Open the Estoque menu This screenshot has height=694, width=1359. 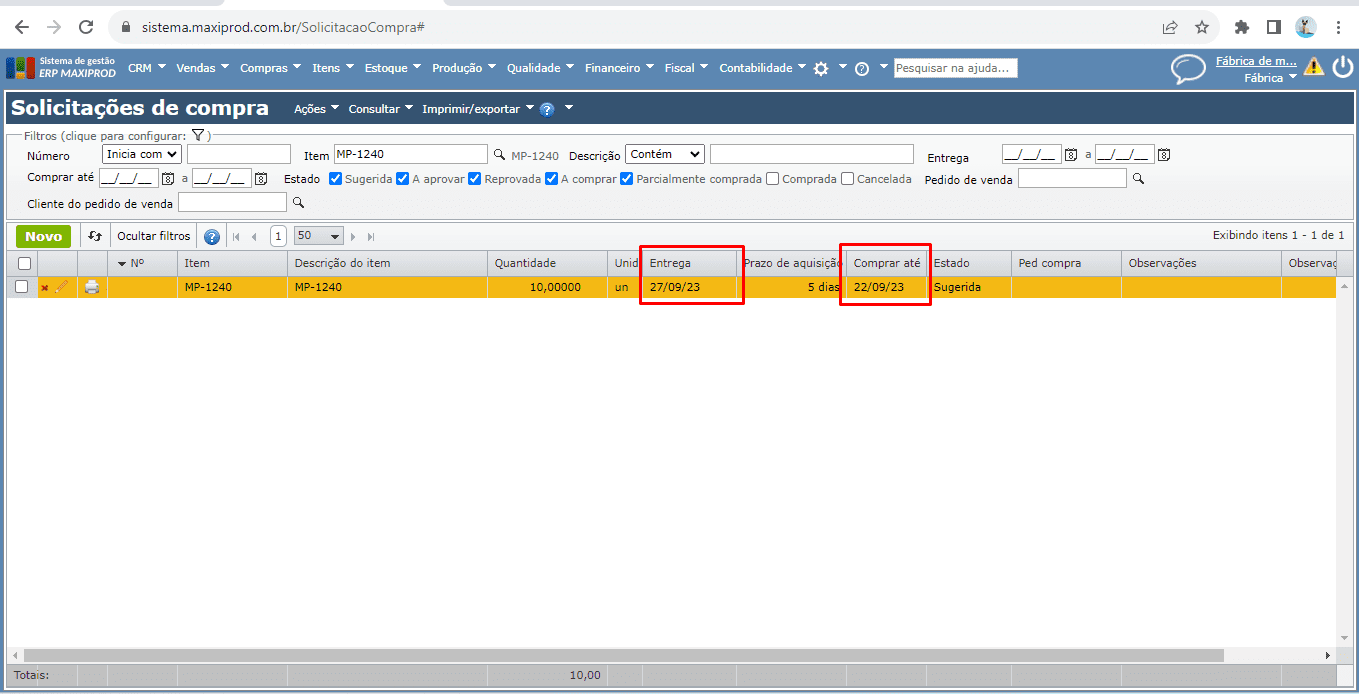(392, 68)
